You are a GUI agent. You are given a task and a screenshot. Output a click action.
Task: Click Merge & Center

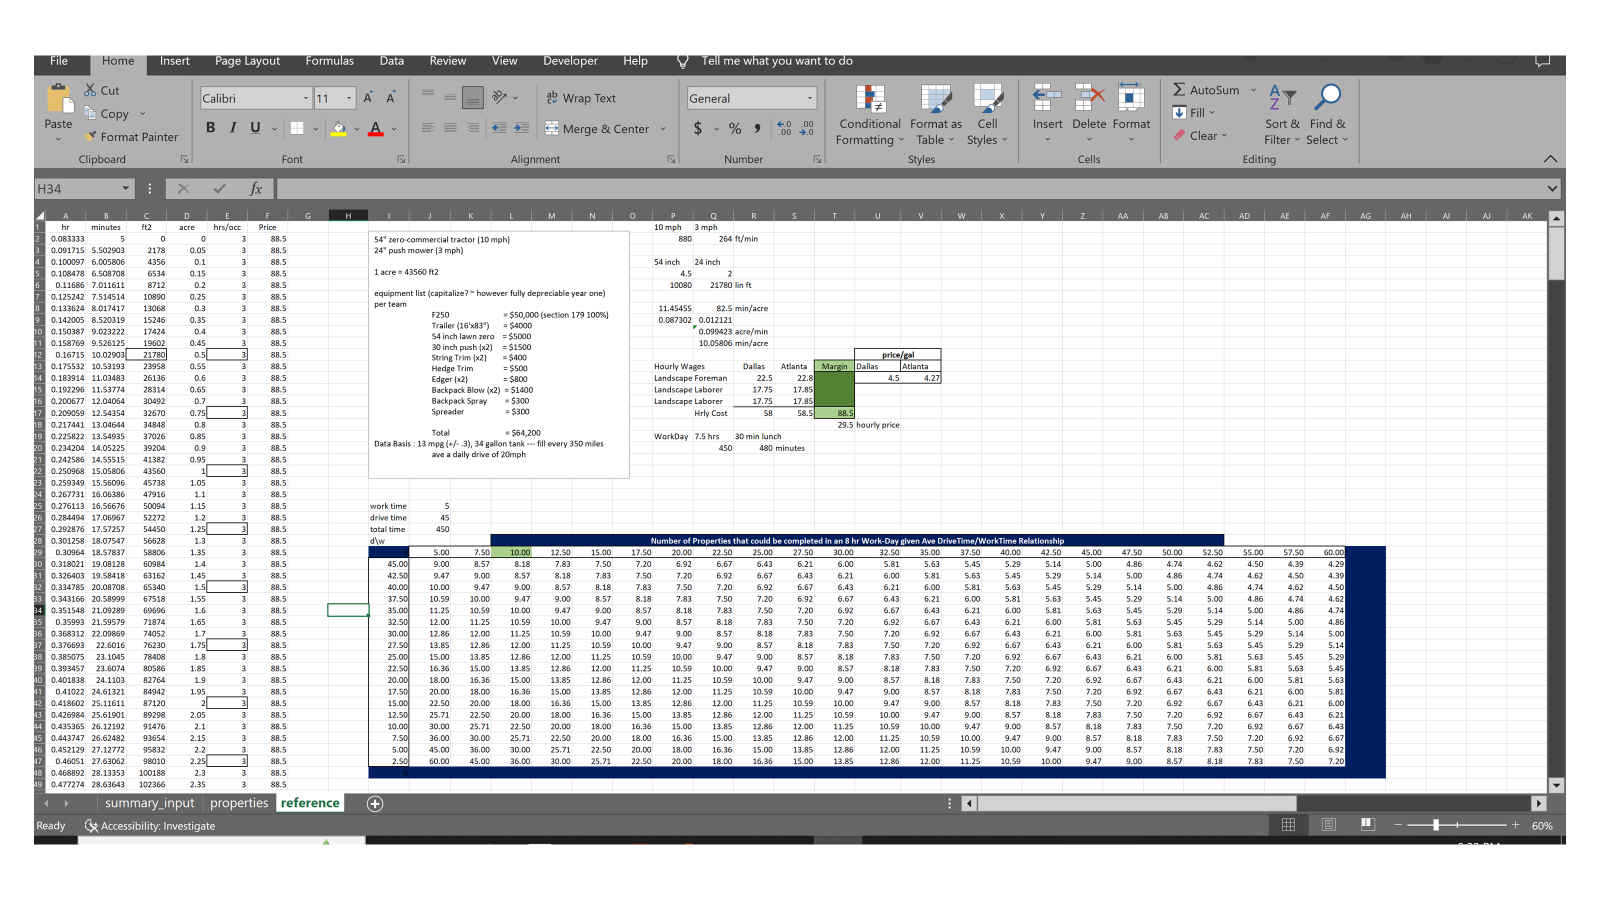click(598, 129)
